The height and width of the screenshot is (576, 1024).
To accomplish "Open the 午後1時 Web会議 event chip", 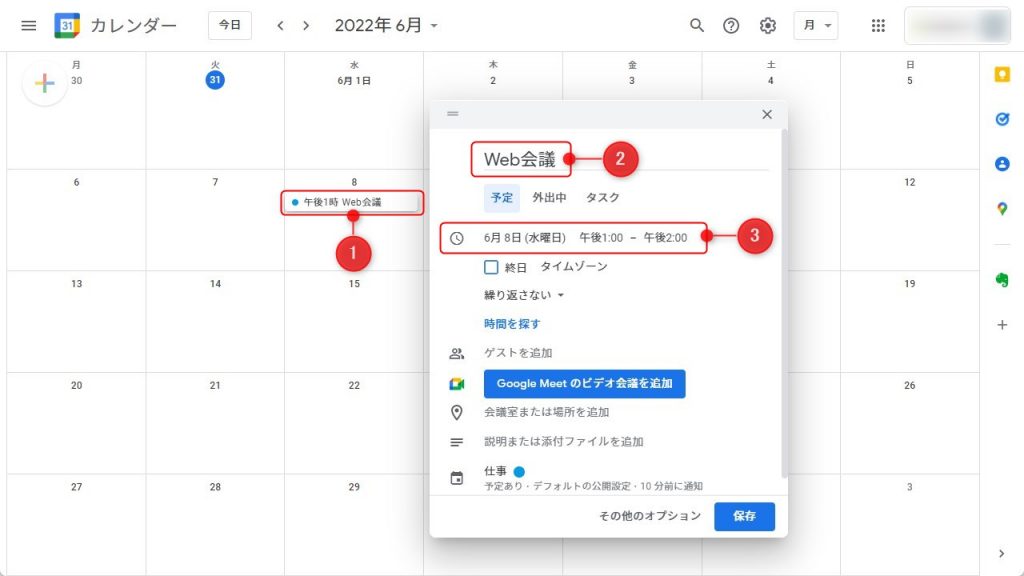I will pyautogui.click(x=352, y=202).
